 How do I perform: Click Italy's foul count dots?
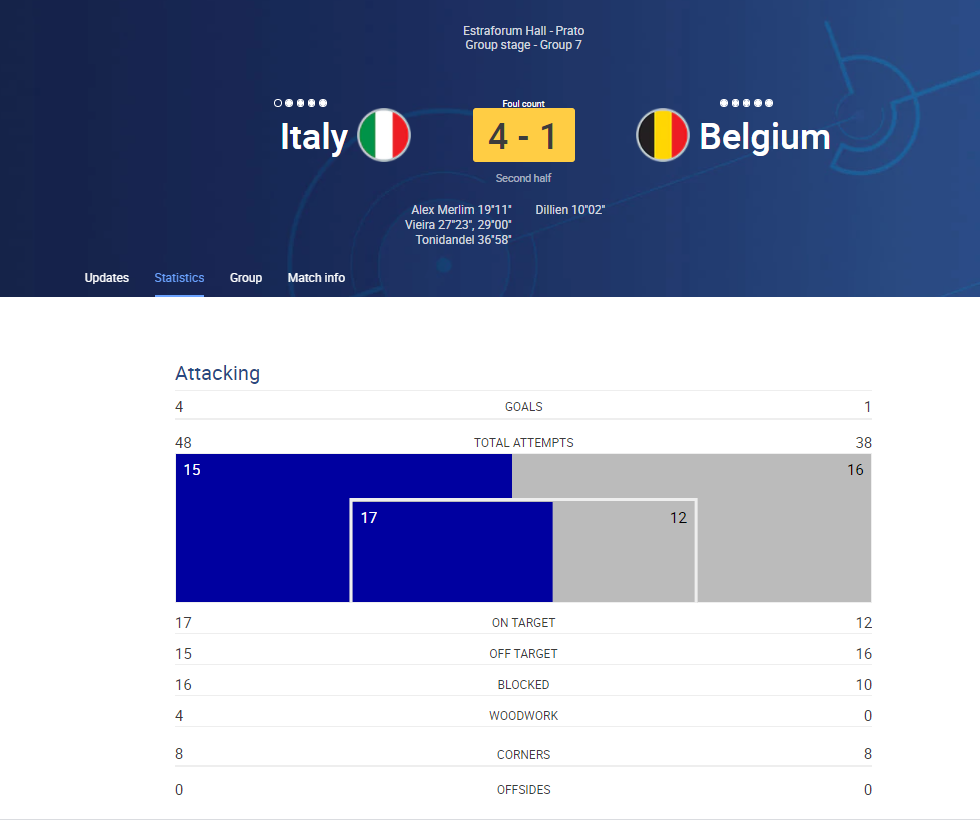pos(301,103)
